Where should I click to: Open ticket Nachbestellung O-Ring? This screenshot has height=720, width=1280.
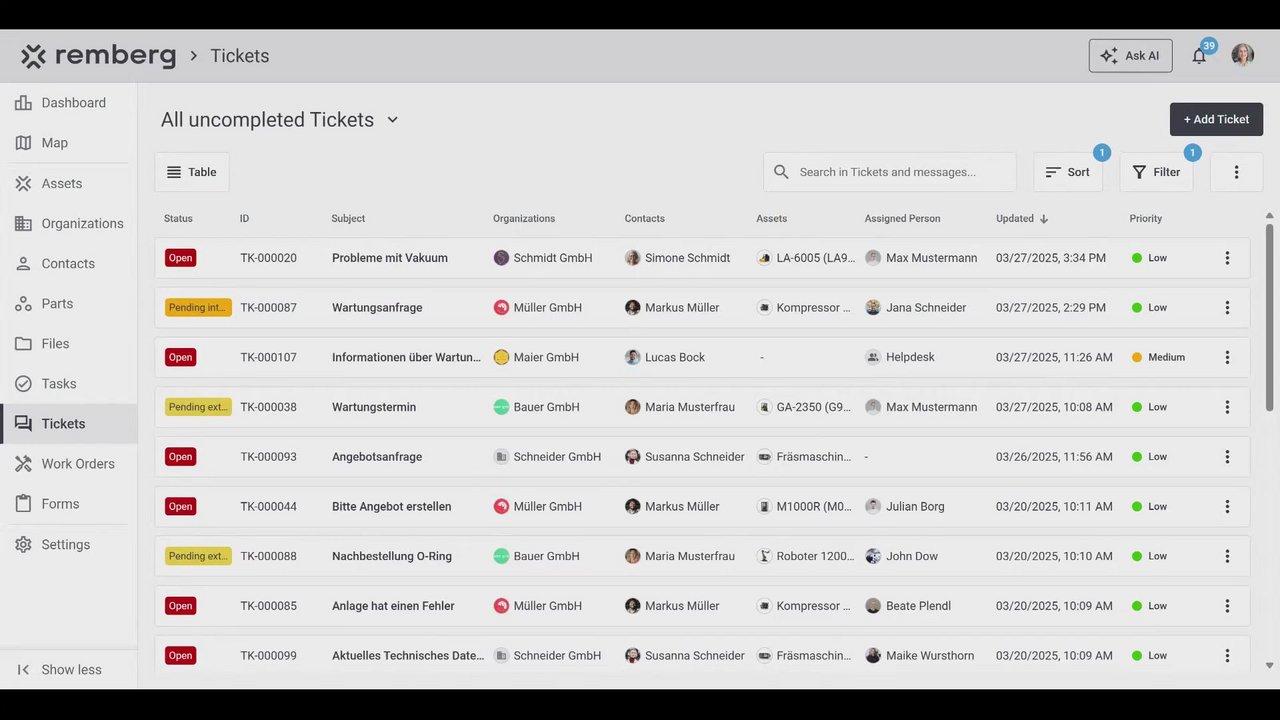(x=392, y=556)
